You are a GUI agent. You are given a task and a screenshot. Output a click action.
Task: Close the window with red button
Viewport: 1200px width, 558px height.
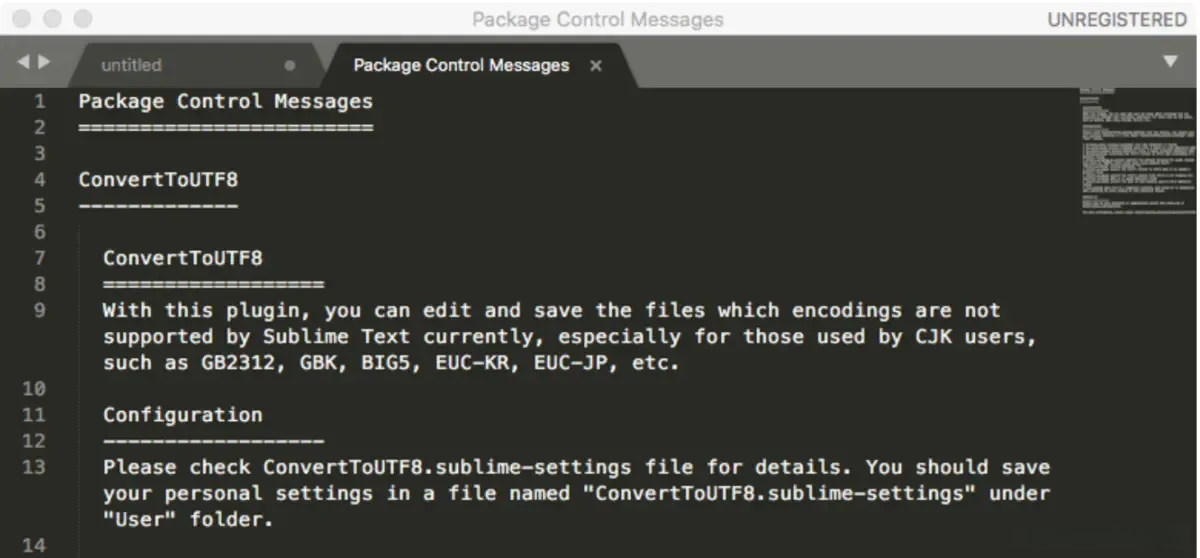coord(22,19)
